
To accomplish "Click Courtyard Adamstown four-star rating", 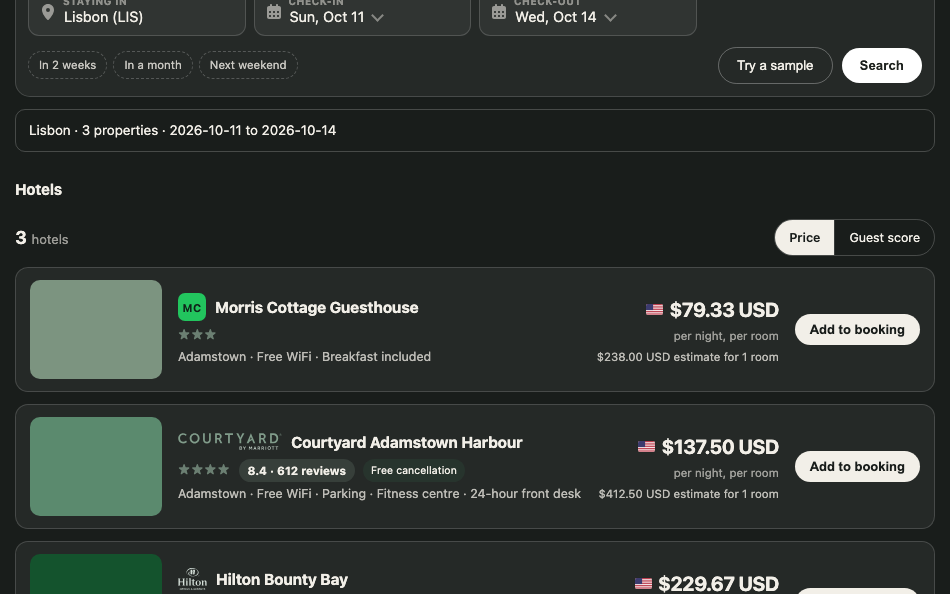I will pos(204,470).
